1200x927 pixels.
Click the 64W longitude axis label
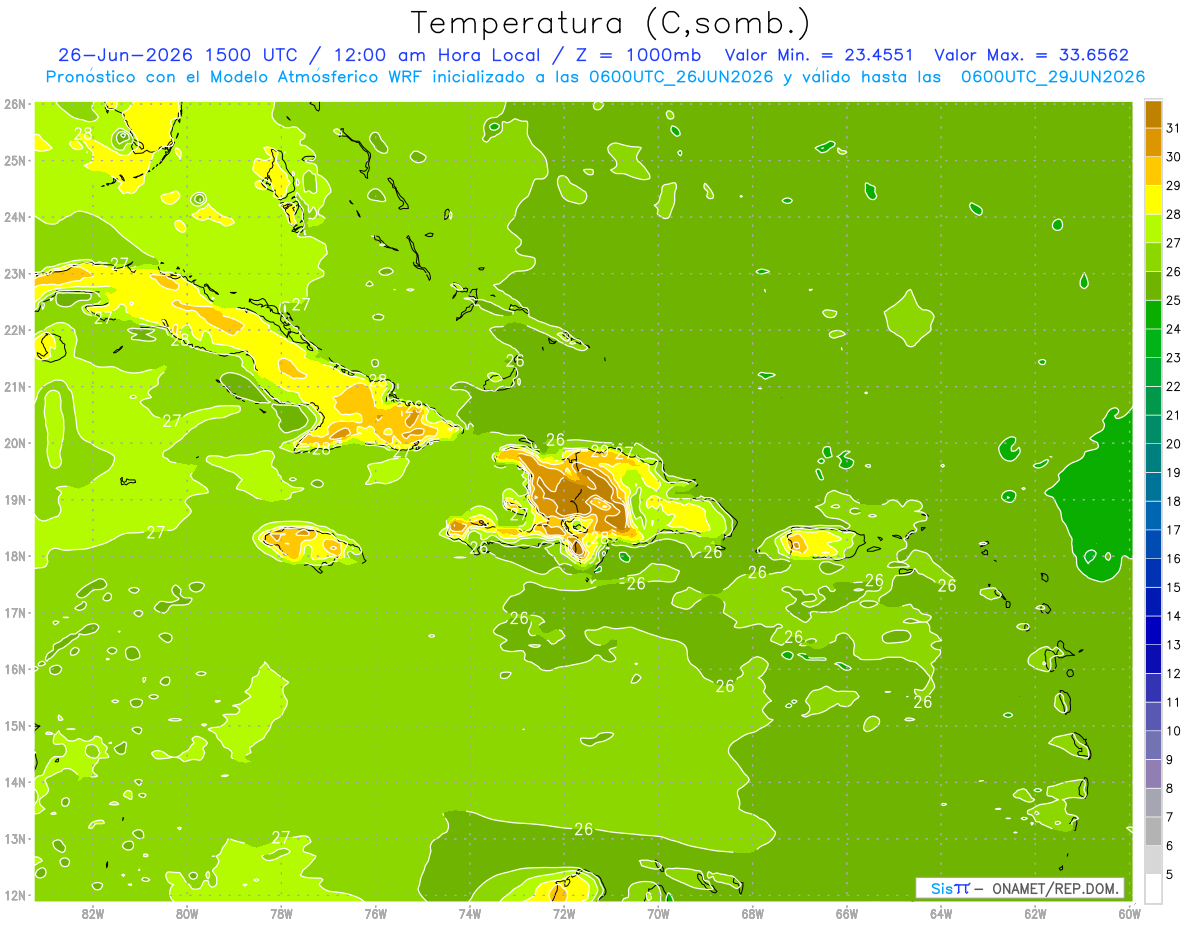pos(941,913)
